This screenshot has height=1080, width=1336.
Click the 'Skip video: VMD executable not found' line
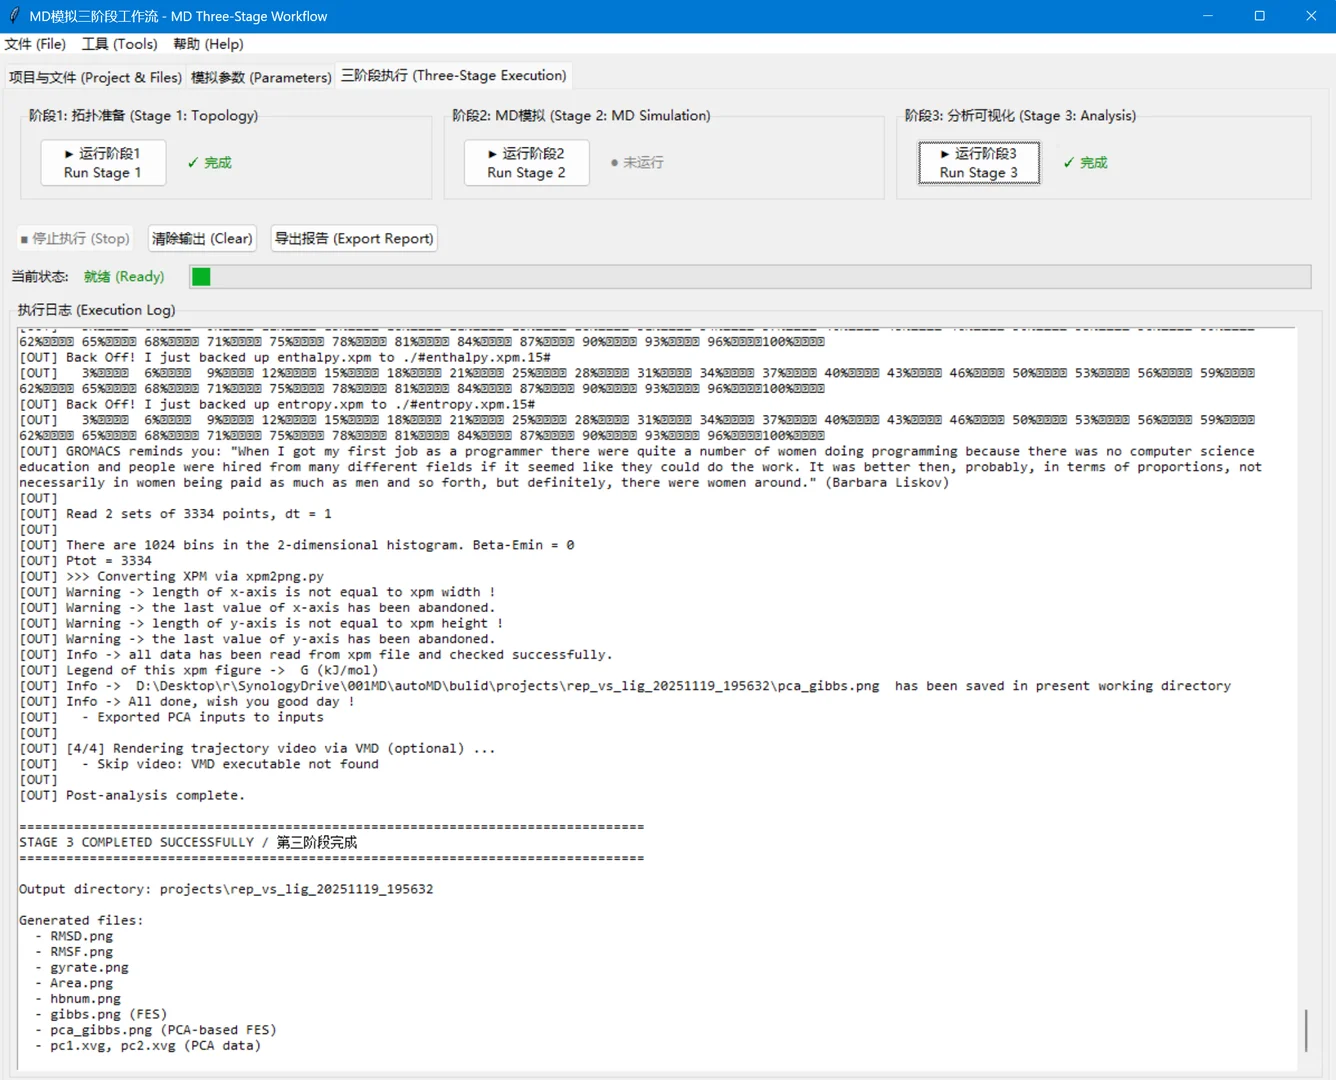point(199,764)
